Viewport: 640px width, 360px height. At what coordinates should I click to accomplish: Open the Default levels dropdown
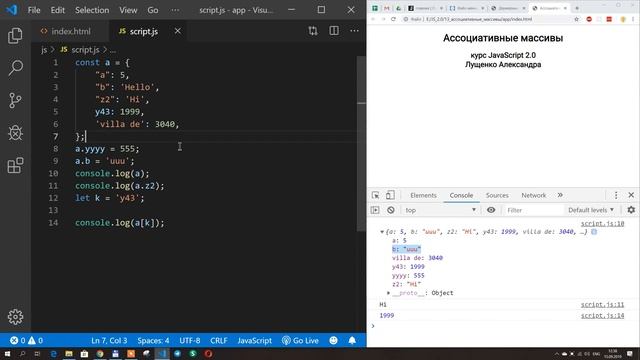click(591, 210)
